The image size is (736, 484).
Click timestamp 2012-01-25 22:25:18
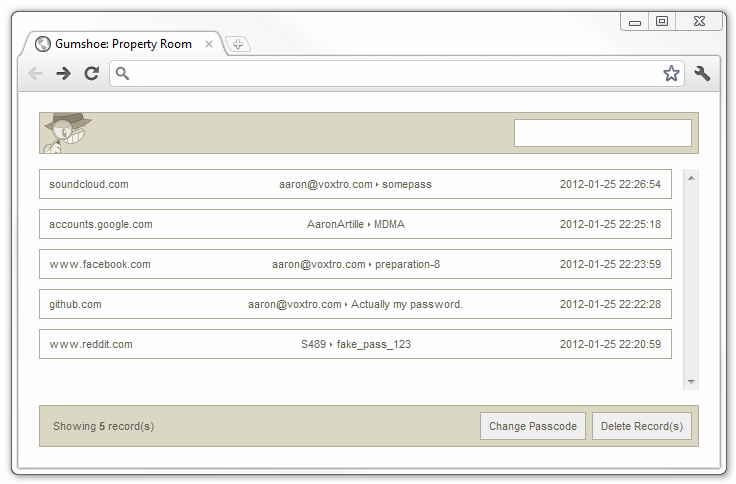click(610, 224)
